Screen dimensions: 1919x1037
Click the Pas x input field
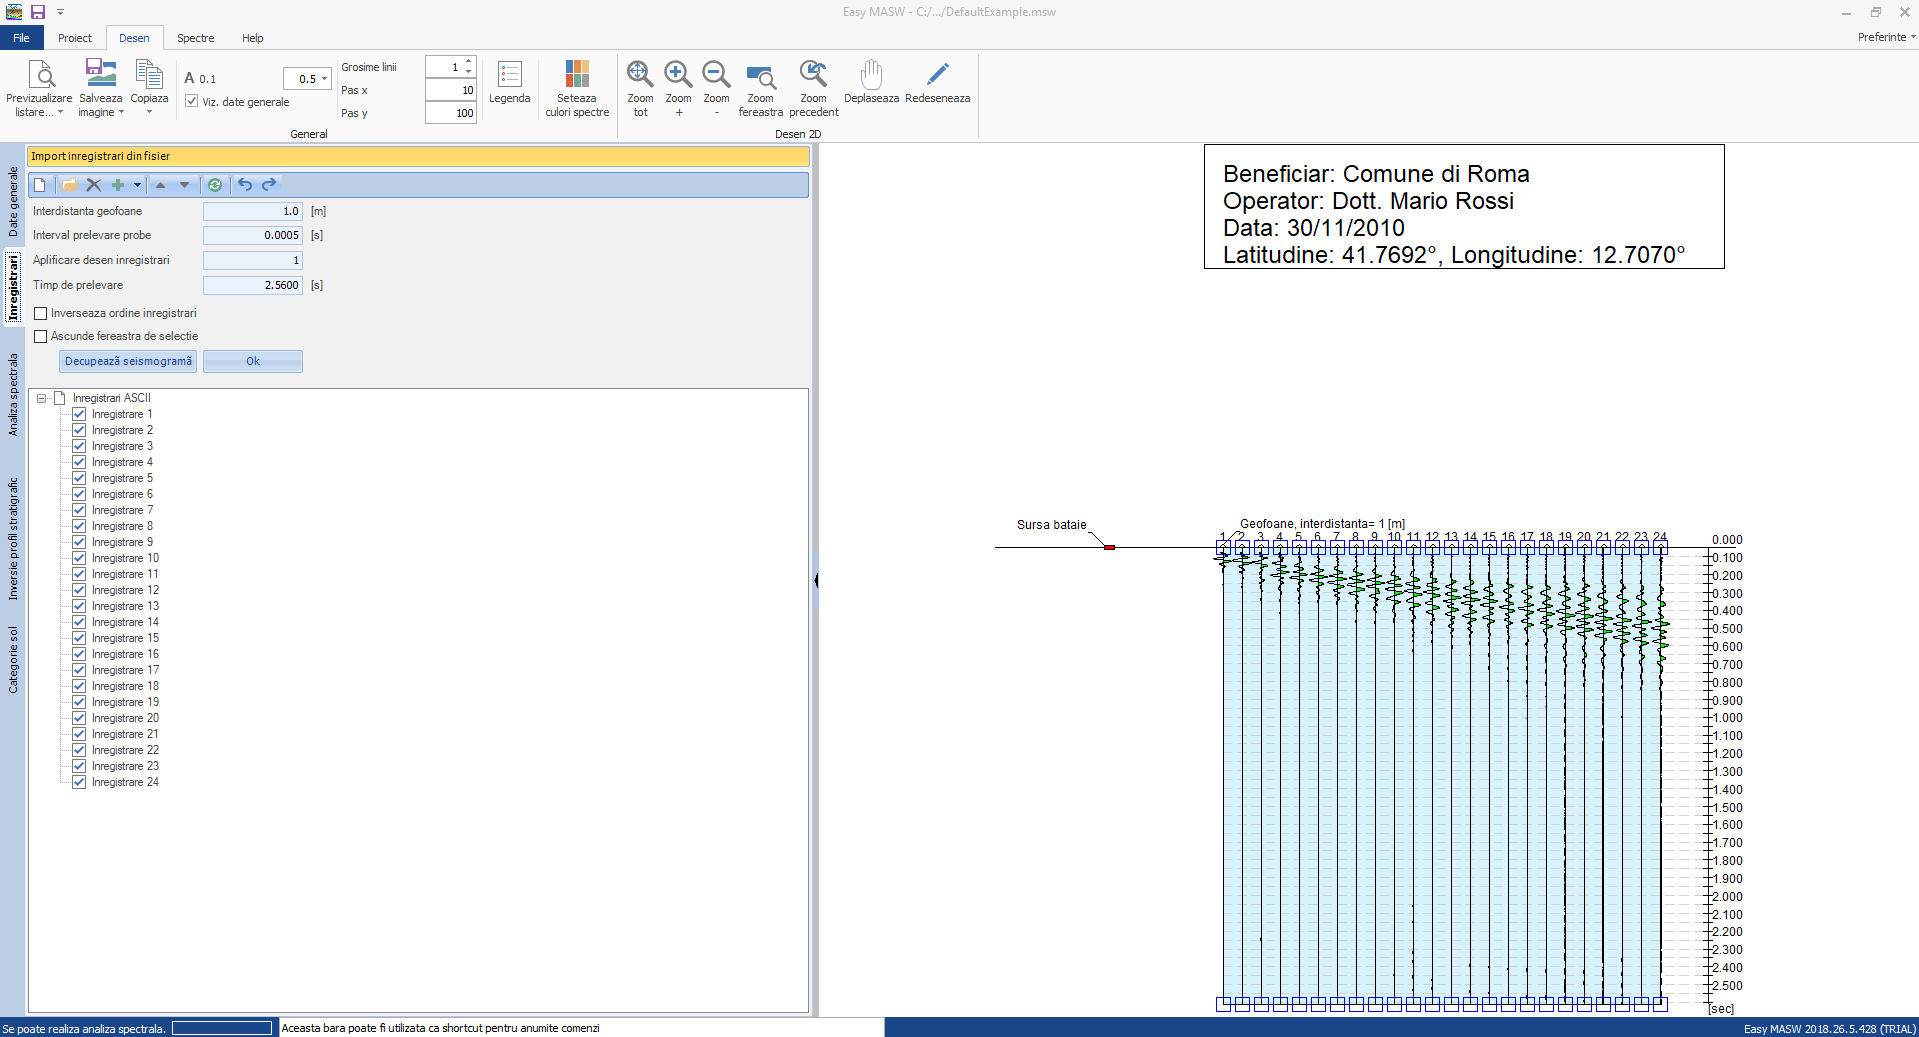(x=451, y=90)
